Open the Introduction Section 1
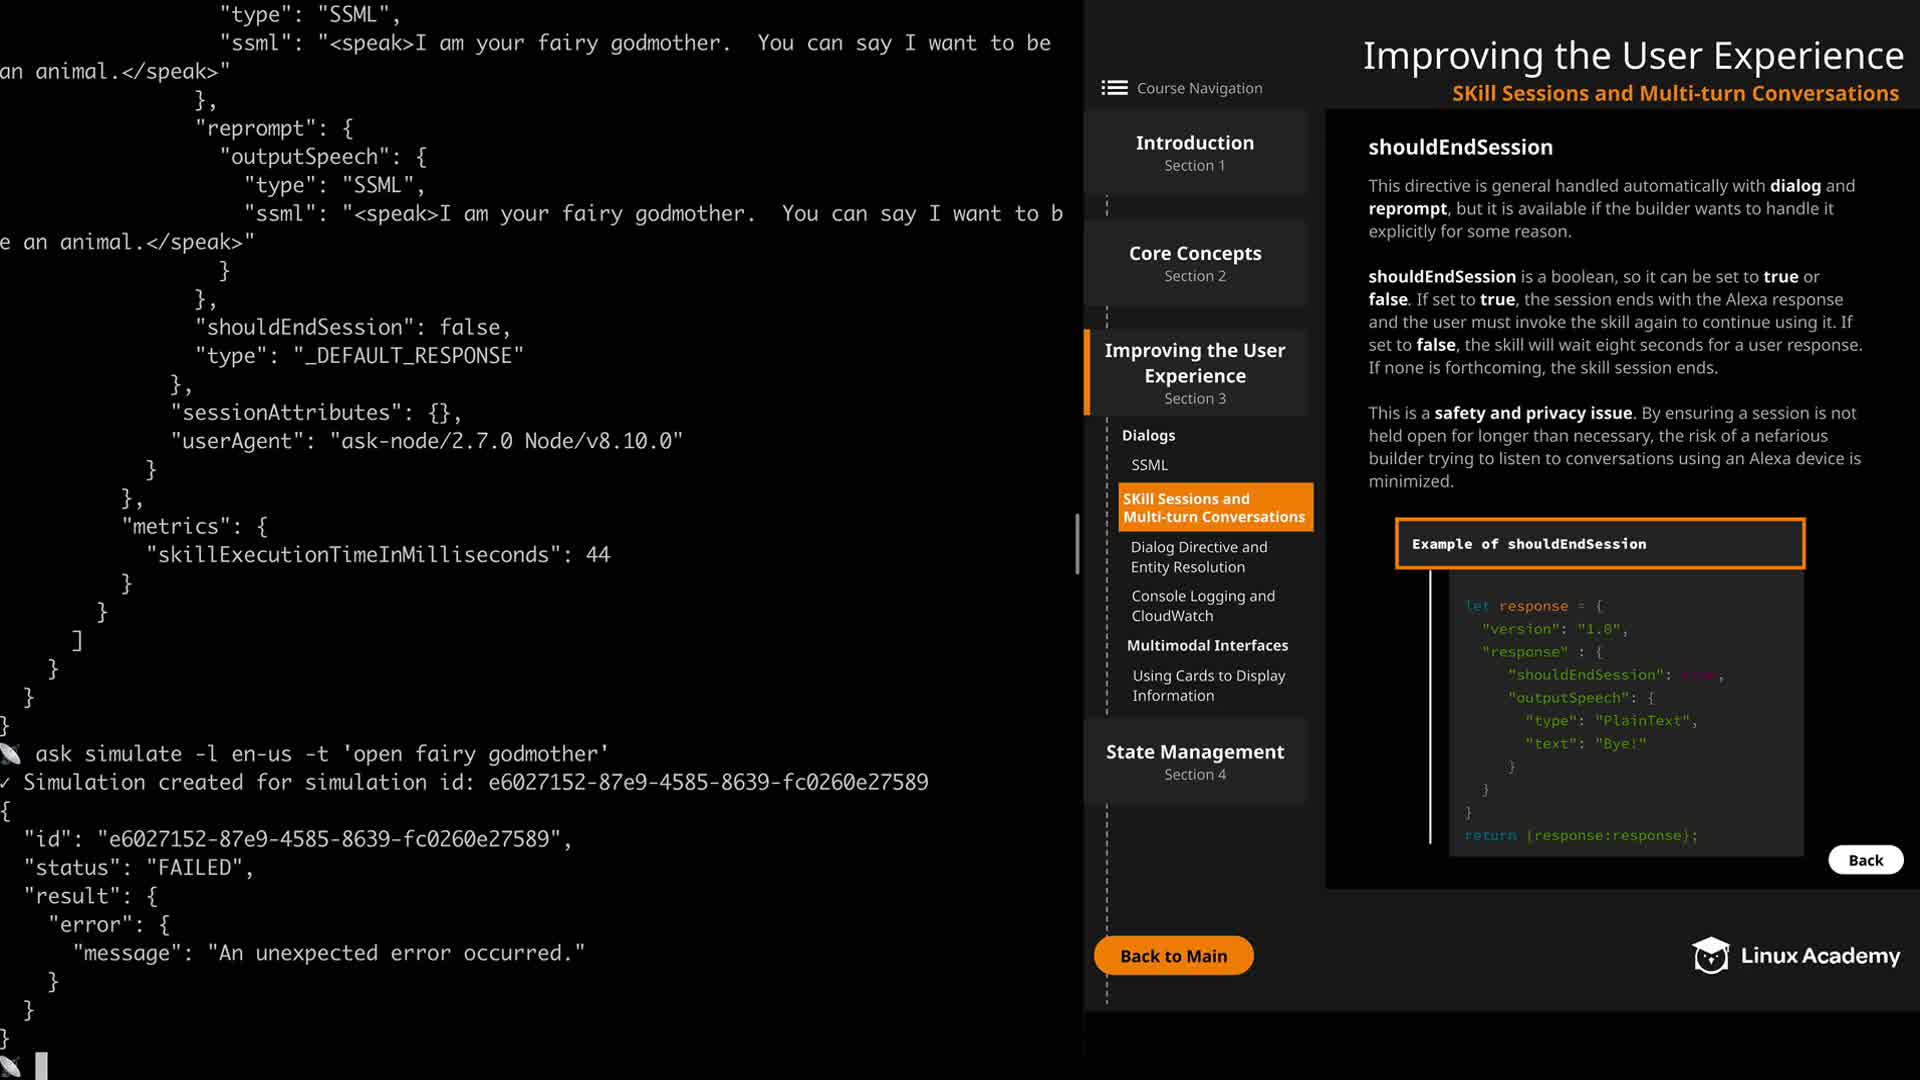1920x1080 pixels. [1194, 152]
